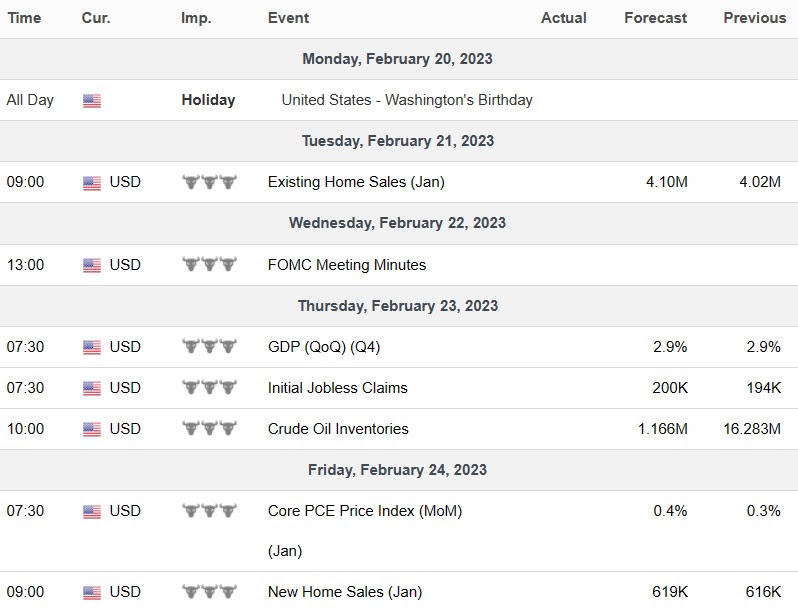Click the 16.283M previous value for Crude Oil
This screenshot has width=798, height=612.
tap(752, 429)
